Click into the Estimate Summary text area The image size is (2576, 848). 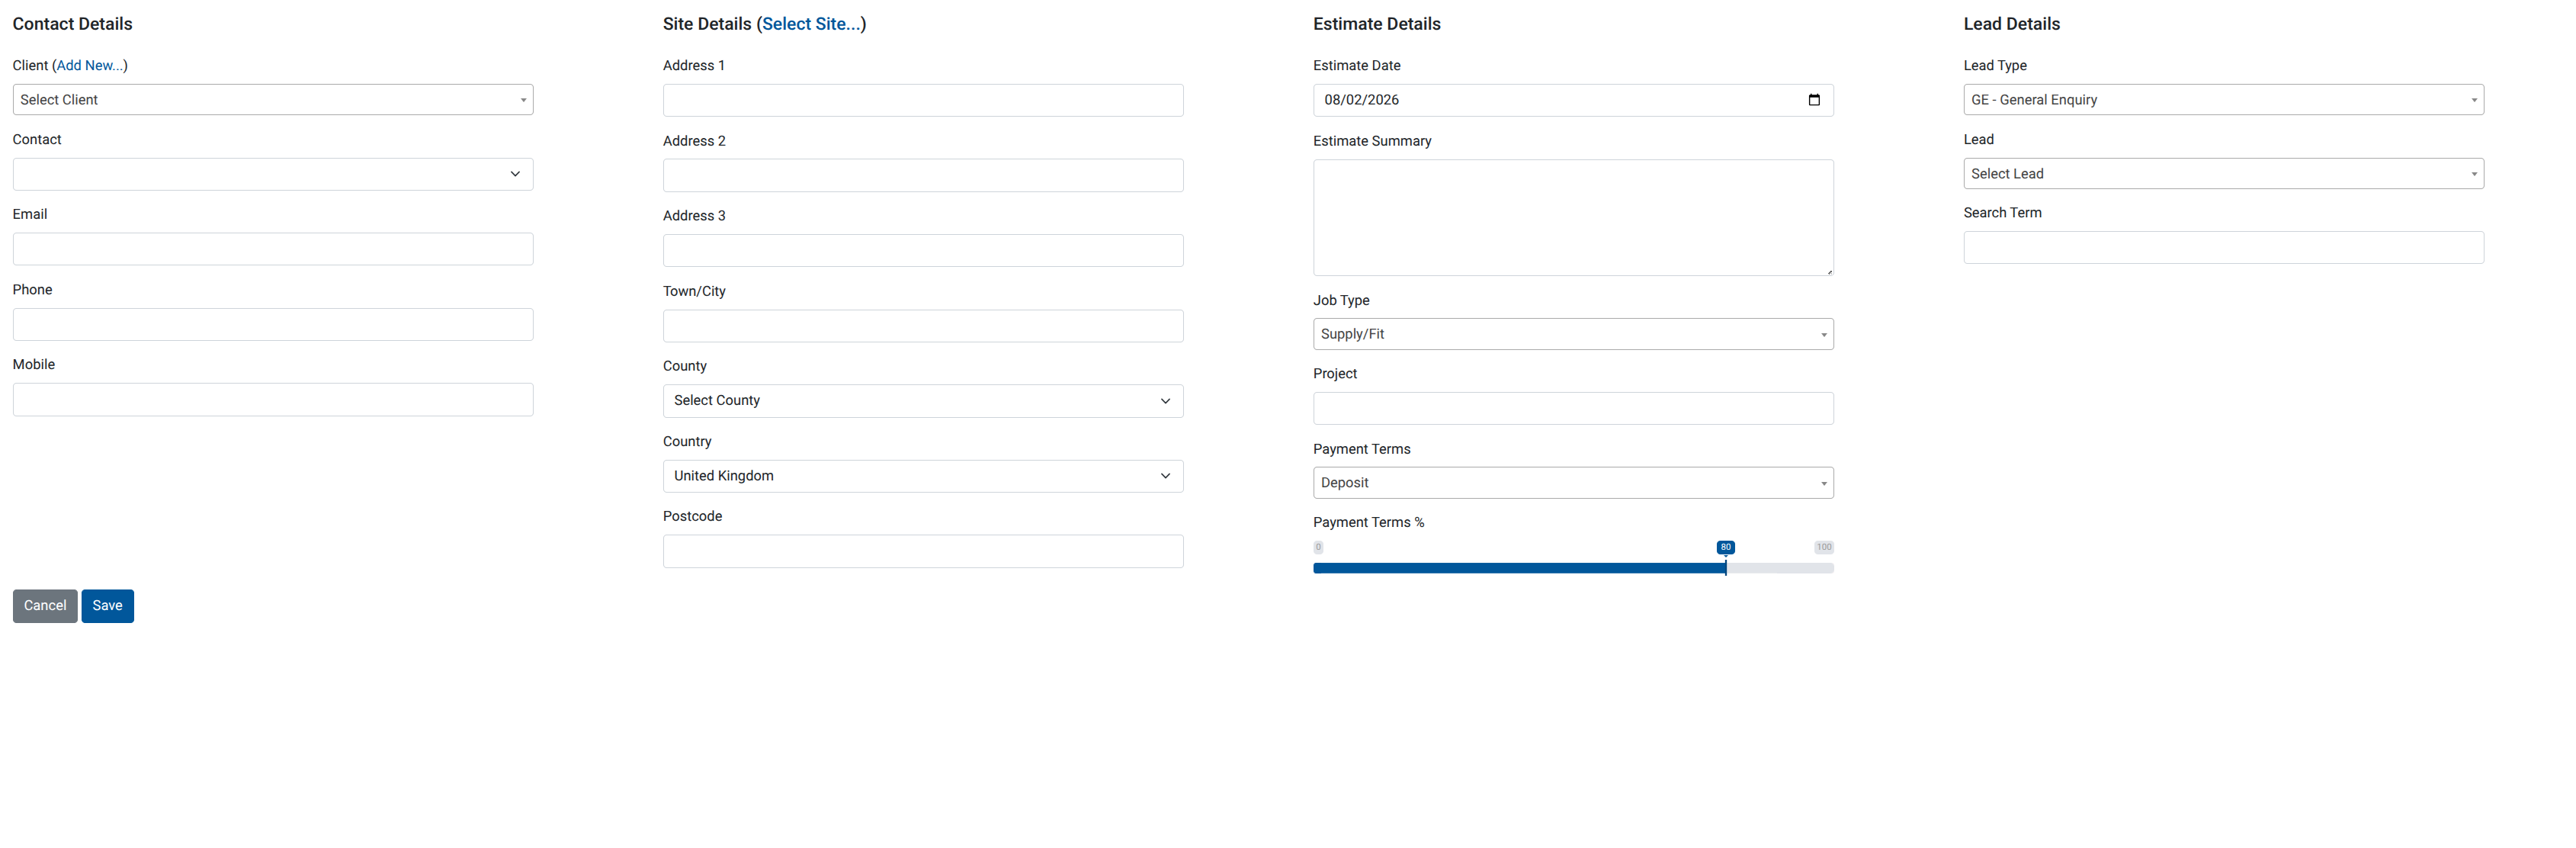coord(1572,217)
